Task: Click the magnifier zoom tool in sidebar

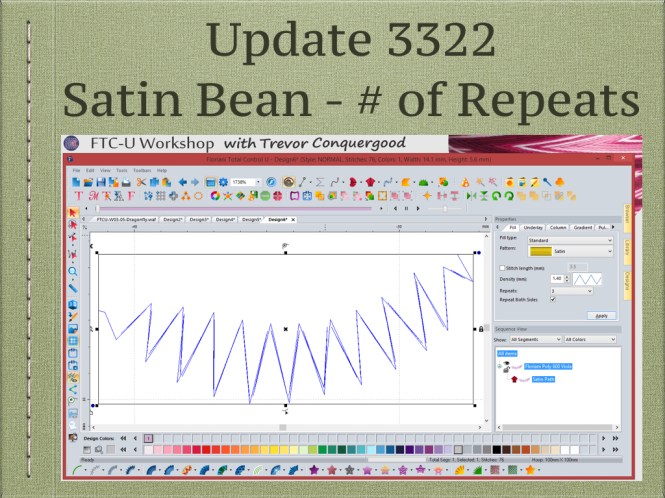Action: (x=73, y=271)
